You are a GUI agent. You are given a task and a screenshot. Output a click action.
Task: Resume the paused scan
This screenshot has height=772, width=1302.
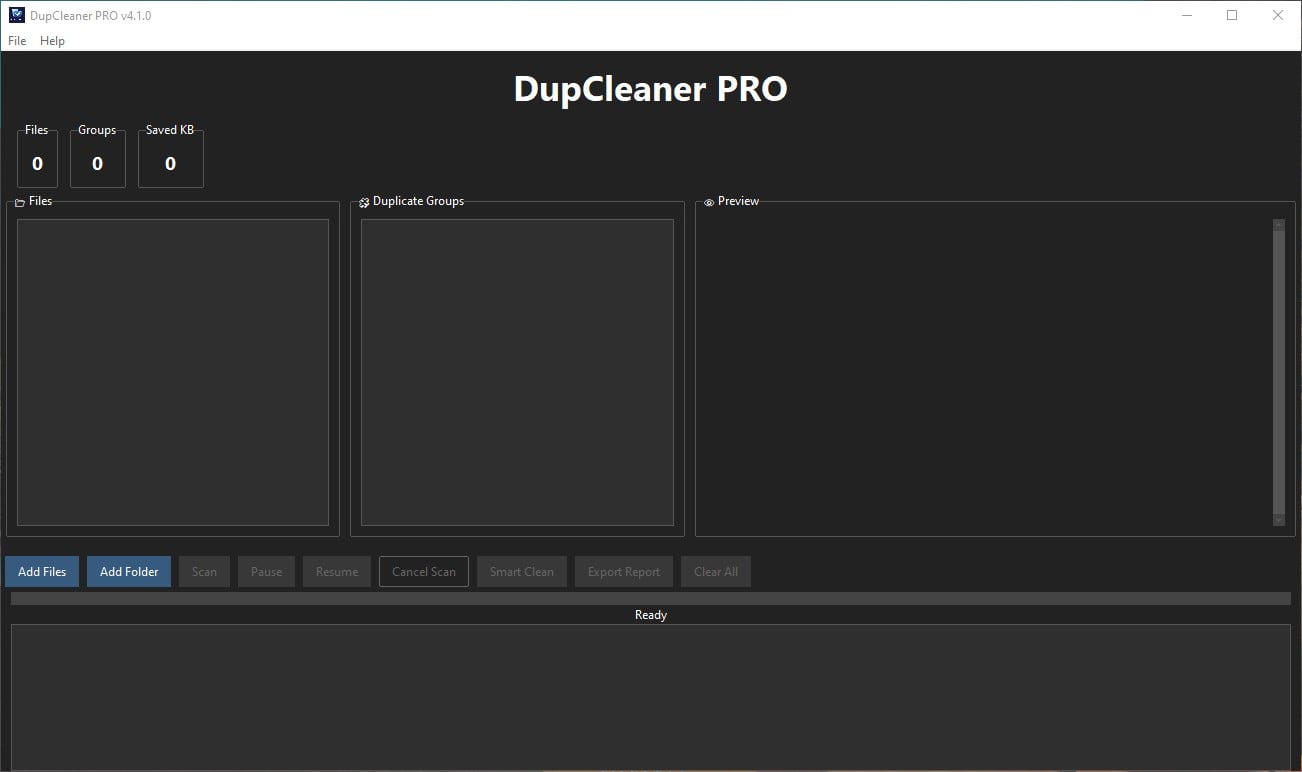coord(336,571)
